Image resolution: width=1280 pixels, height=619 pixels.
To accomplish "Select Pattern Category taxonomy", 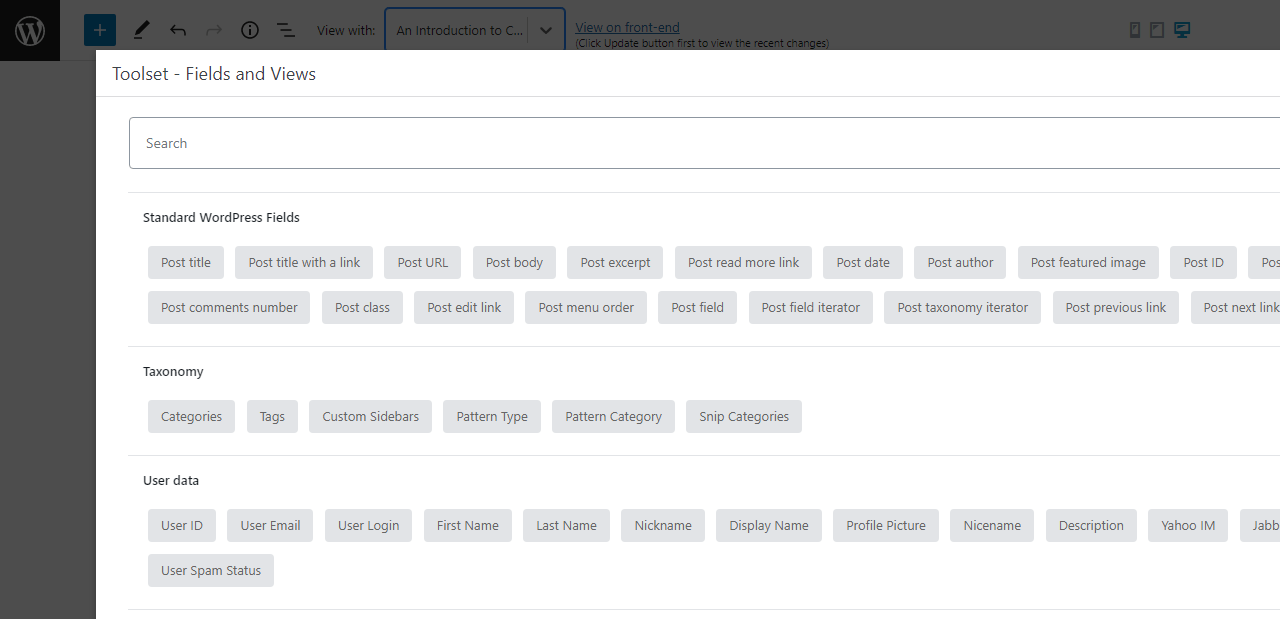I will [x=613, y=416].
